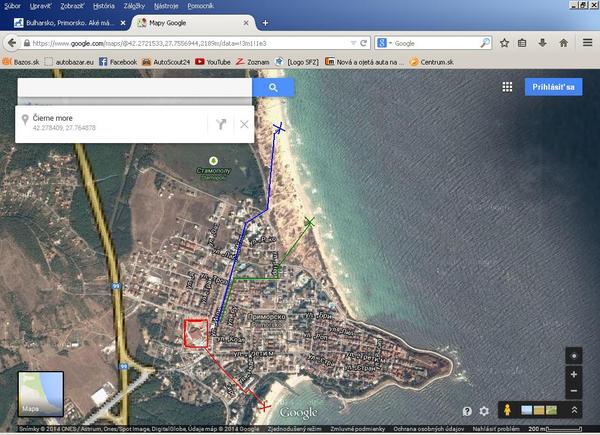Click the Google Maps search field
The width and height of the screenshot is (600, 435).
(x=135, y=88)
